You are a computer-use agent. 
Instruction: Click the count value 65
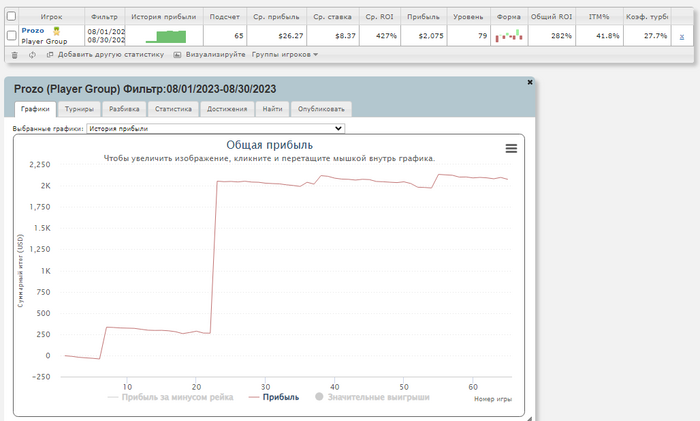point(239,36)
